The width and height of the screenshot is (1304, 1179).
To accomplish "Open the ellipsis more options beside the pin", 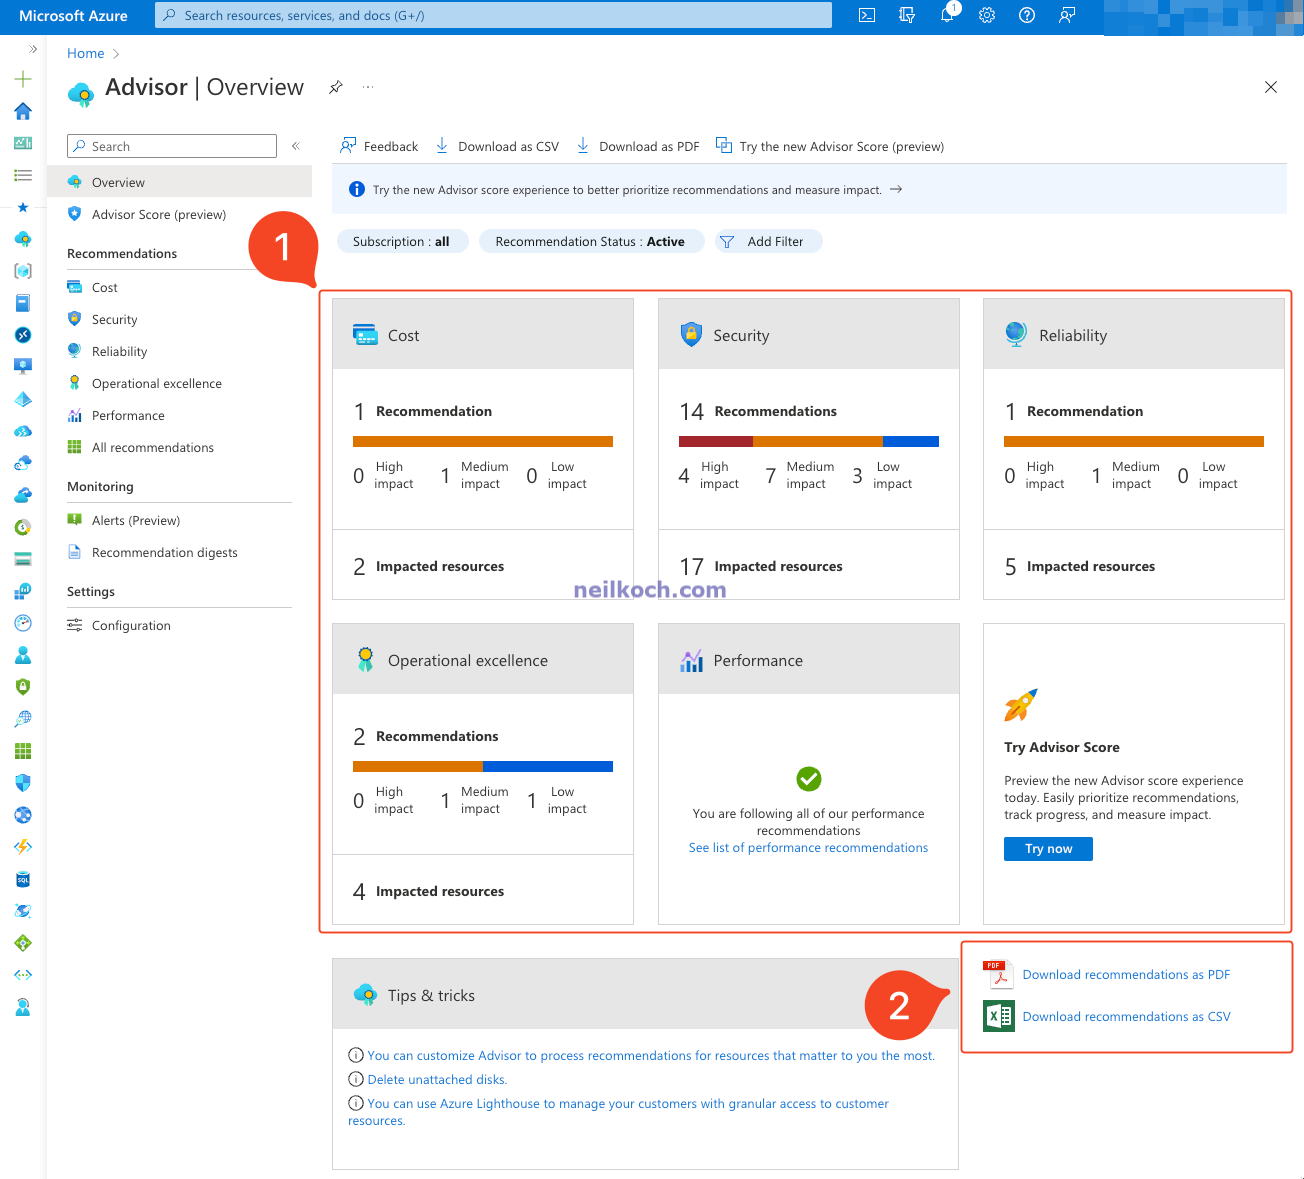I will [x=368, y=88].
